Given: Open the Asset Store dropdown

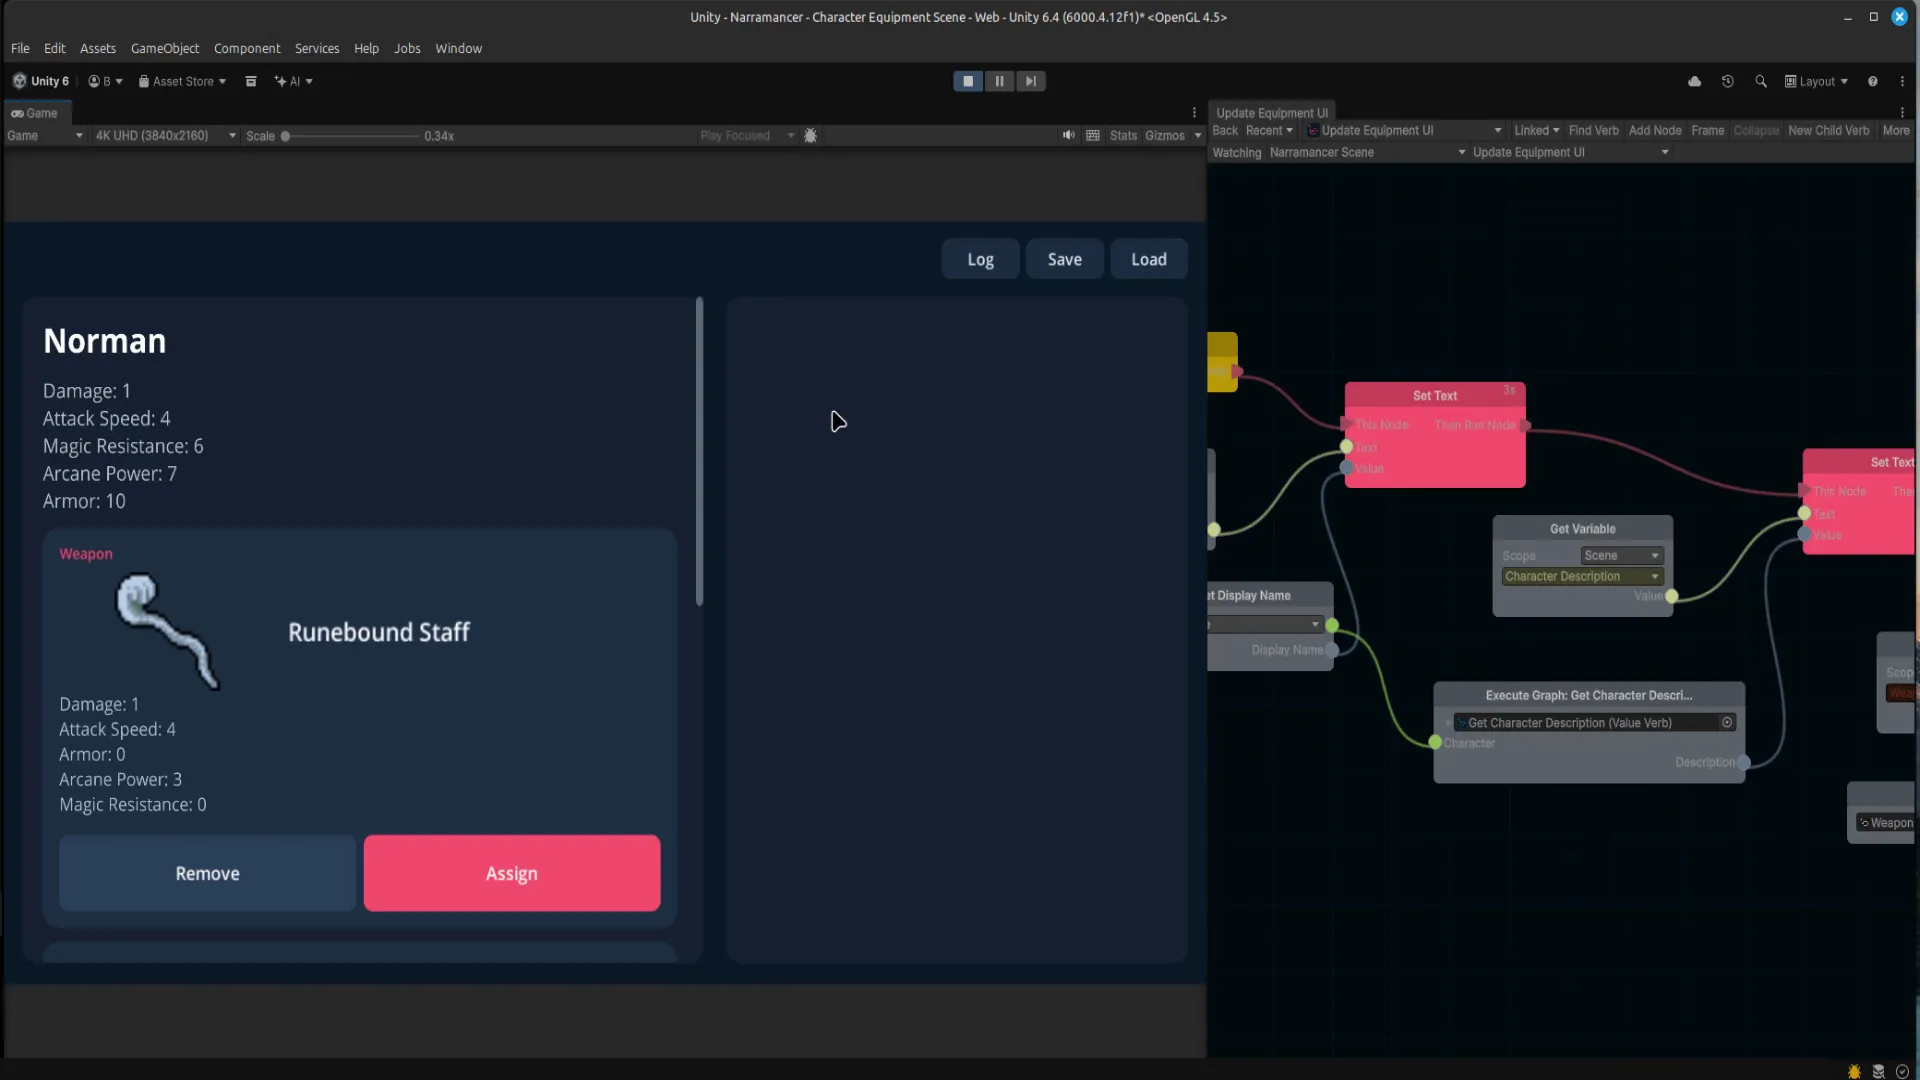Looking at the screenshot, I should click(182, 81).
